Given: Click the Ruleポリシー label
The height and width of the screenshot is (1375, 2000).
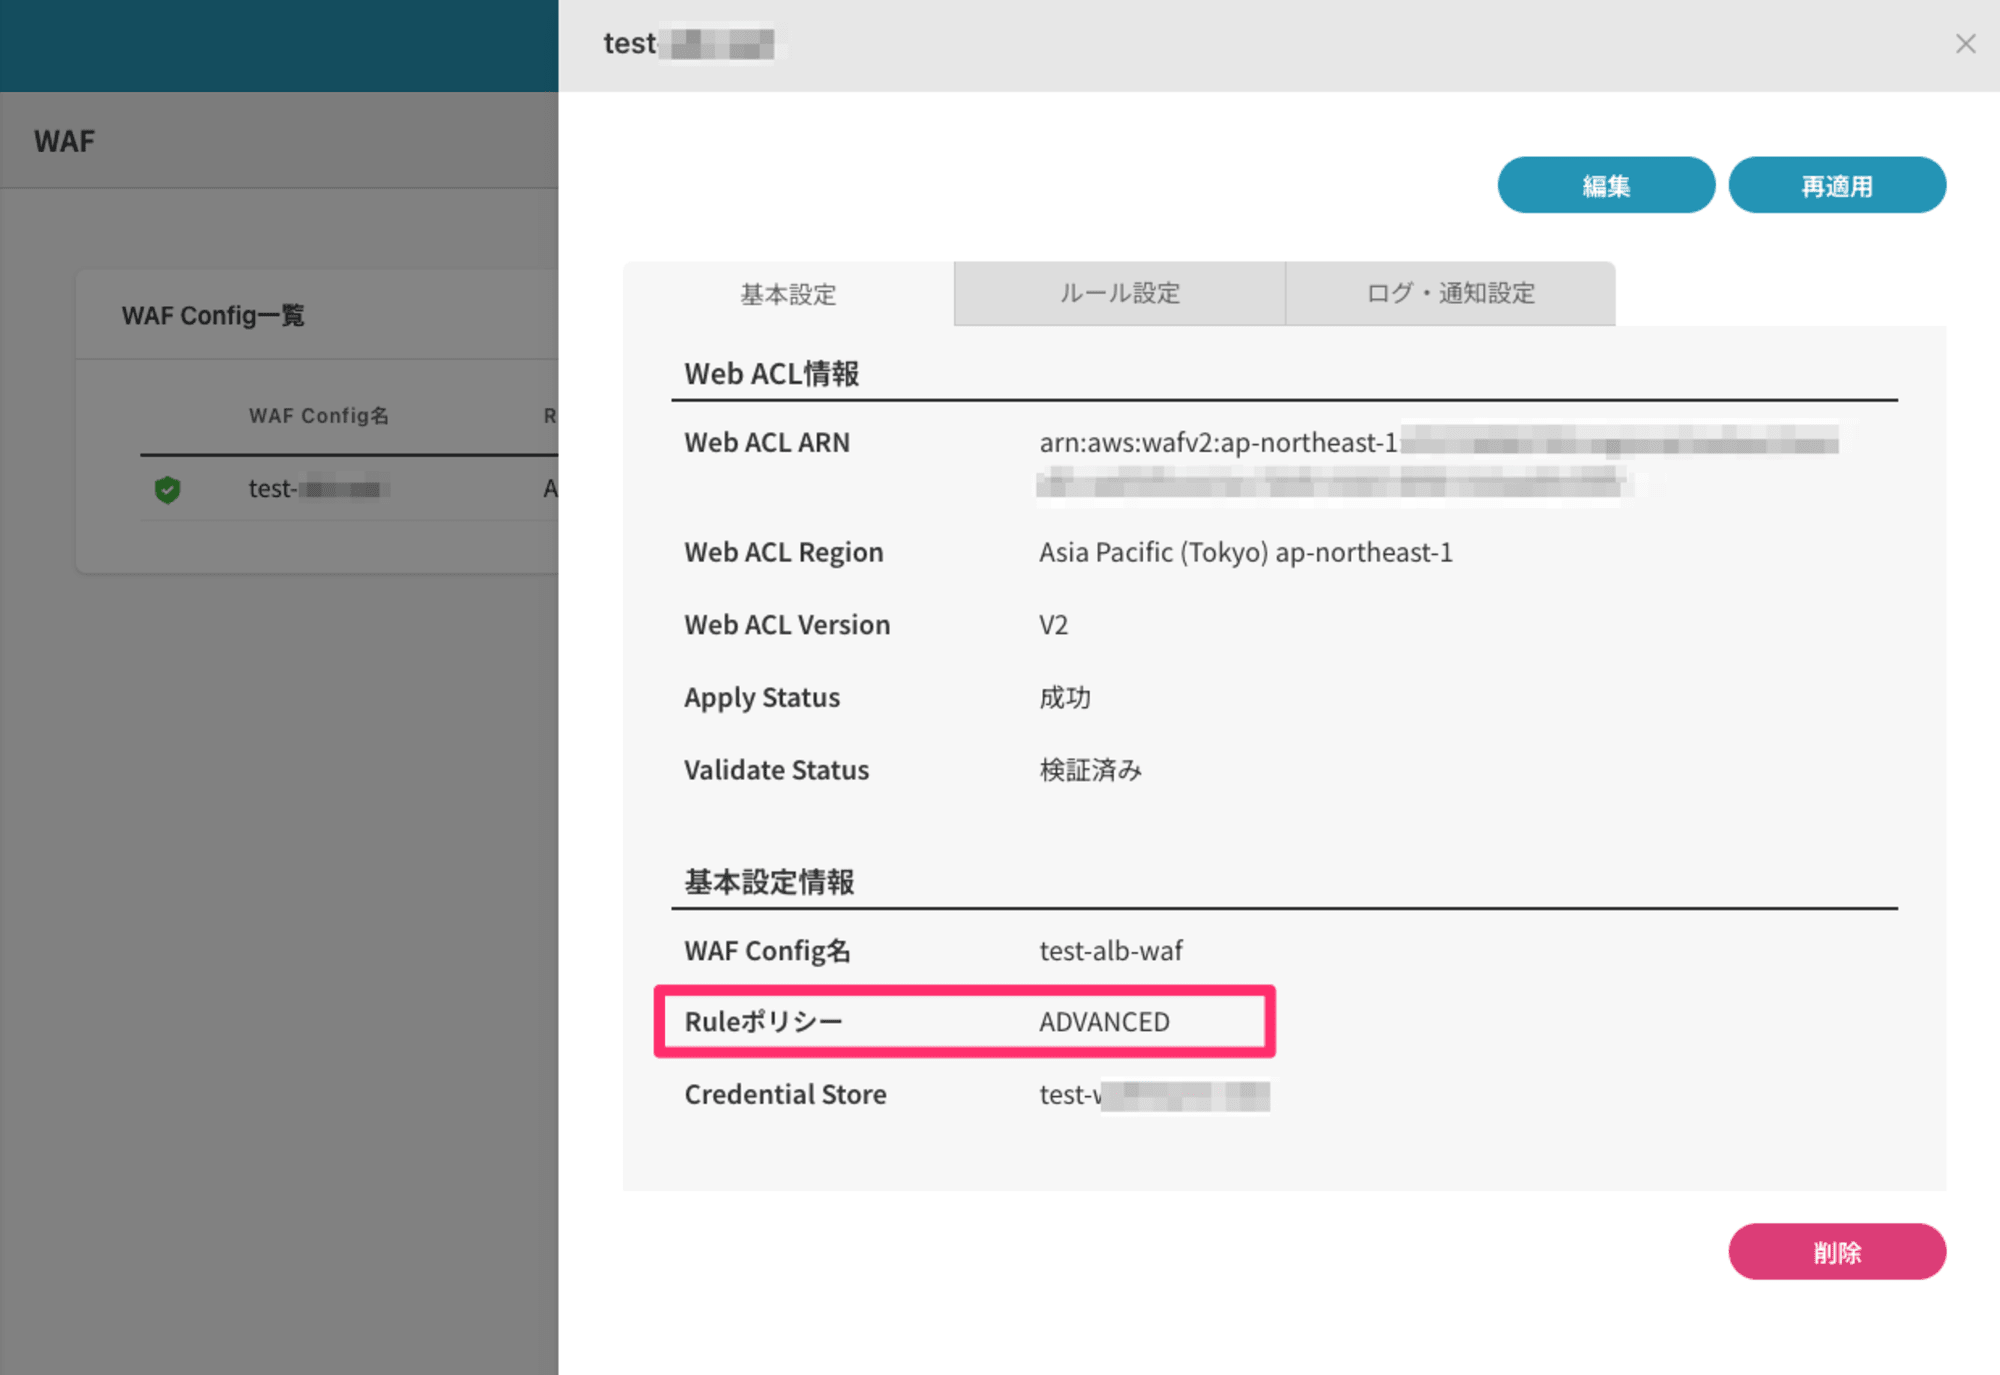Looking at the screenshot, I should 763,1022.
